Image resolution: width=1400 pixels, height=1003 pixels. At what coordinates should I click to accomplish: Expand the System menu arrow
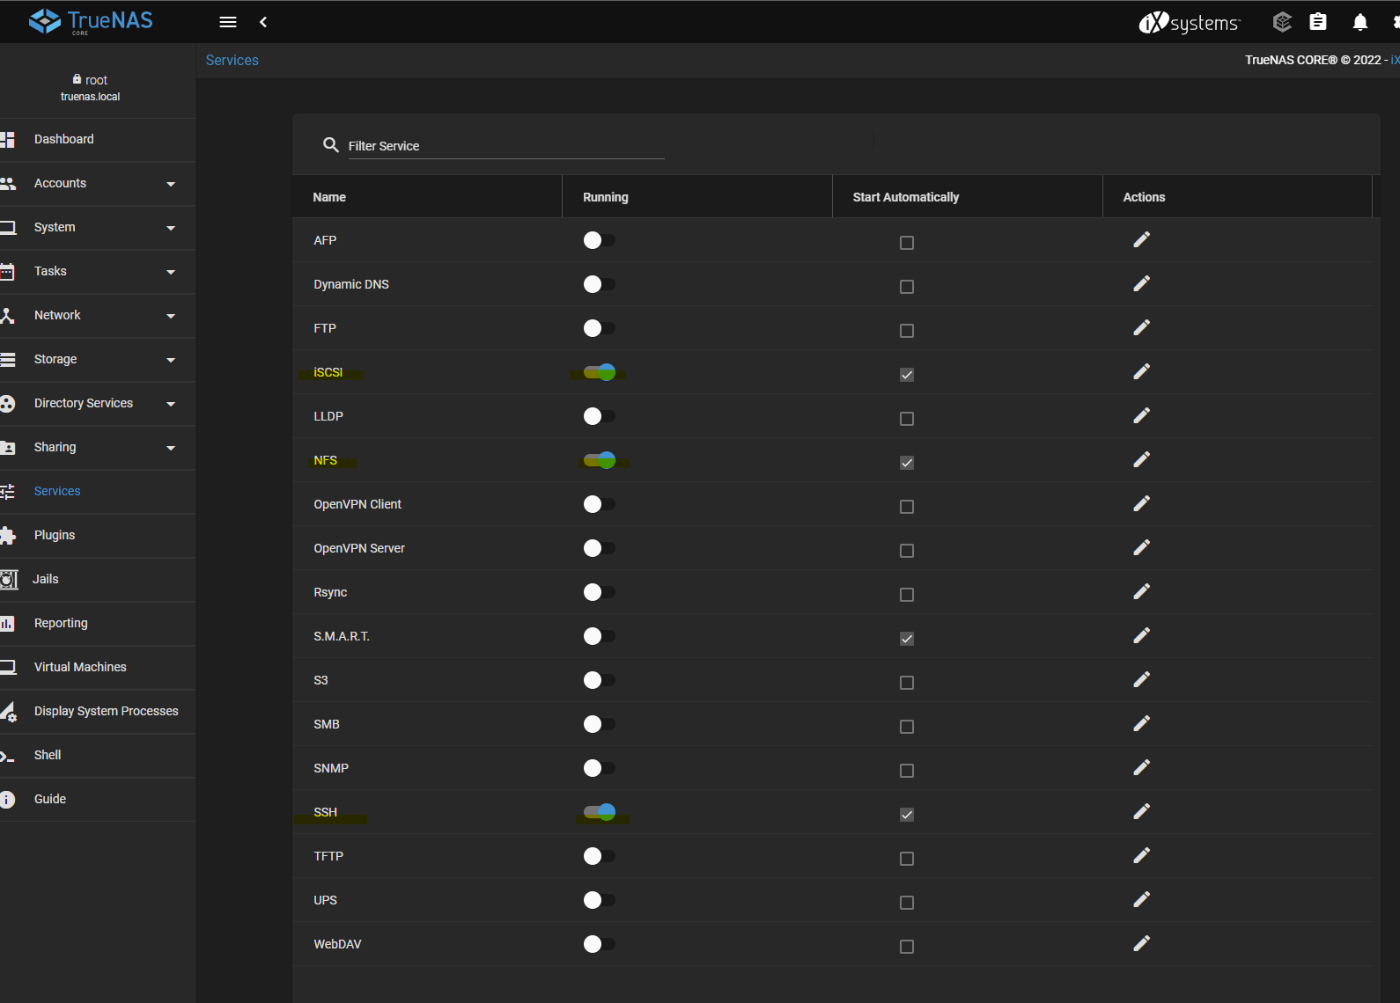171,228
